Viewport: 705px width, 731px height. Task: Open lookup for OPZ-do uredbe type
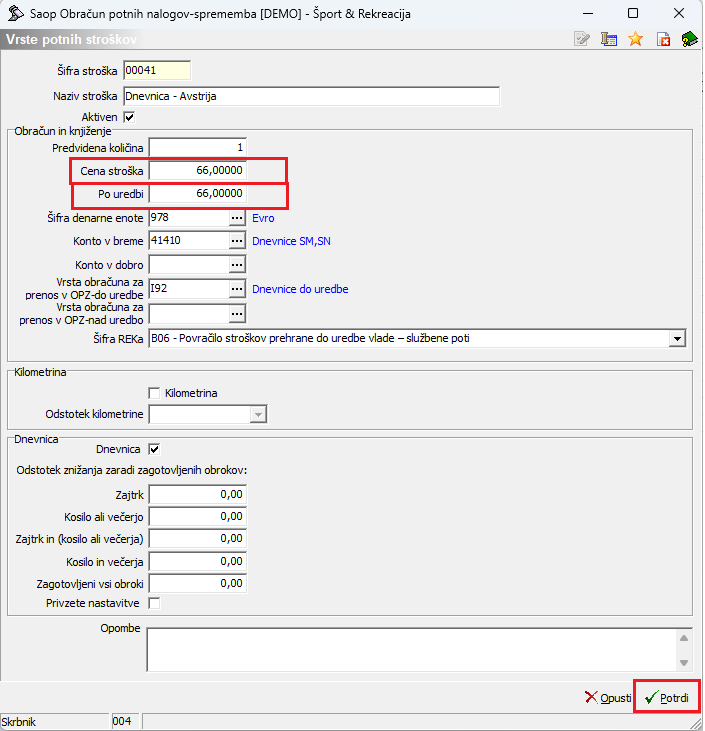pos(237,289)
